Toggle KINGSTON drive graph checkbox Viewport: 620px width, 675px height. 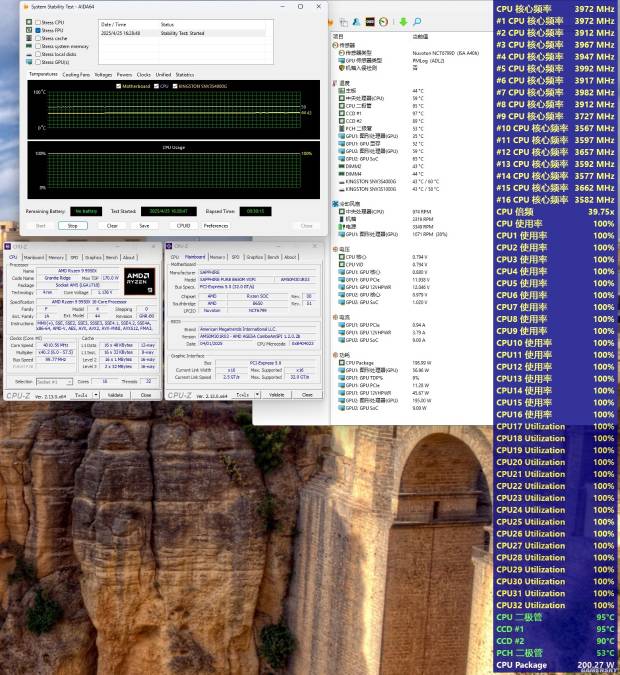[175, 86]
